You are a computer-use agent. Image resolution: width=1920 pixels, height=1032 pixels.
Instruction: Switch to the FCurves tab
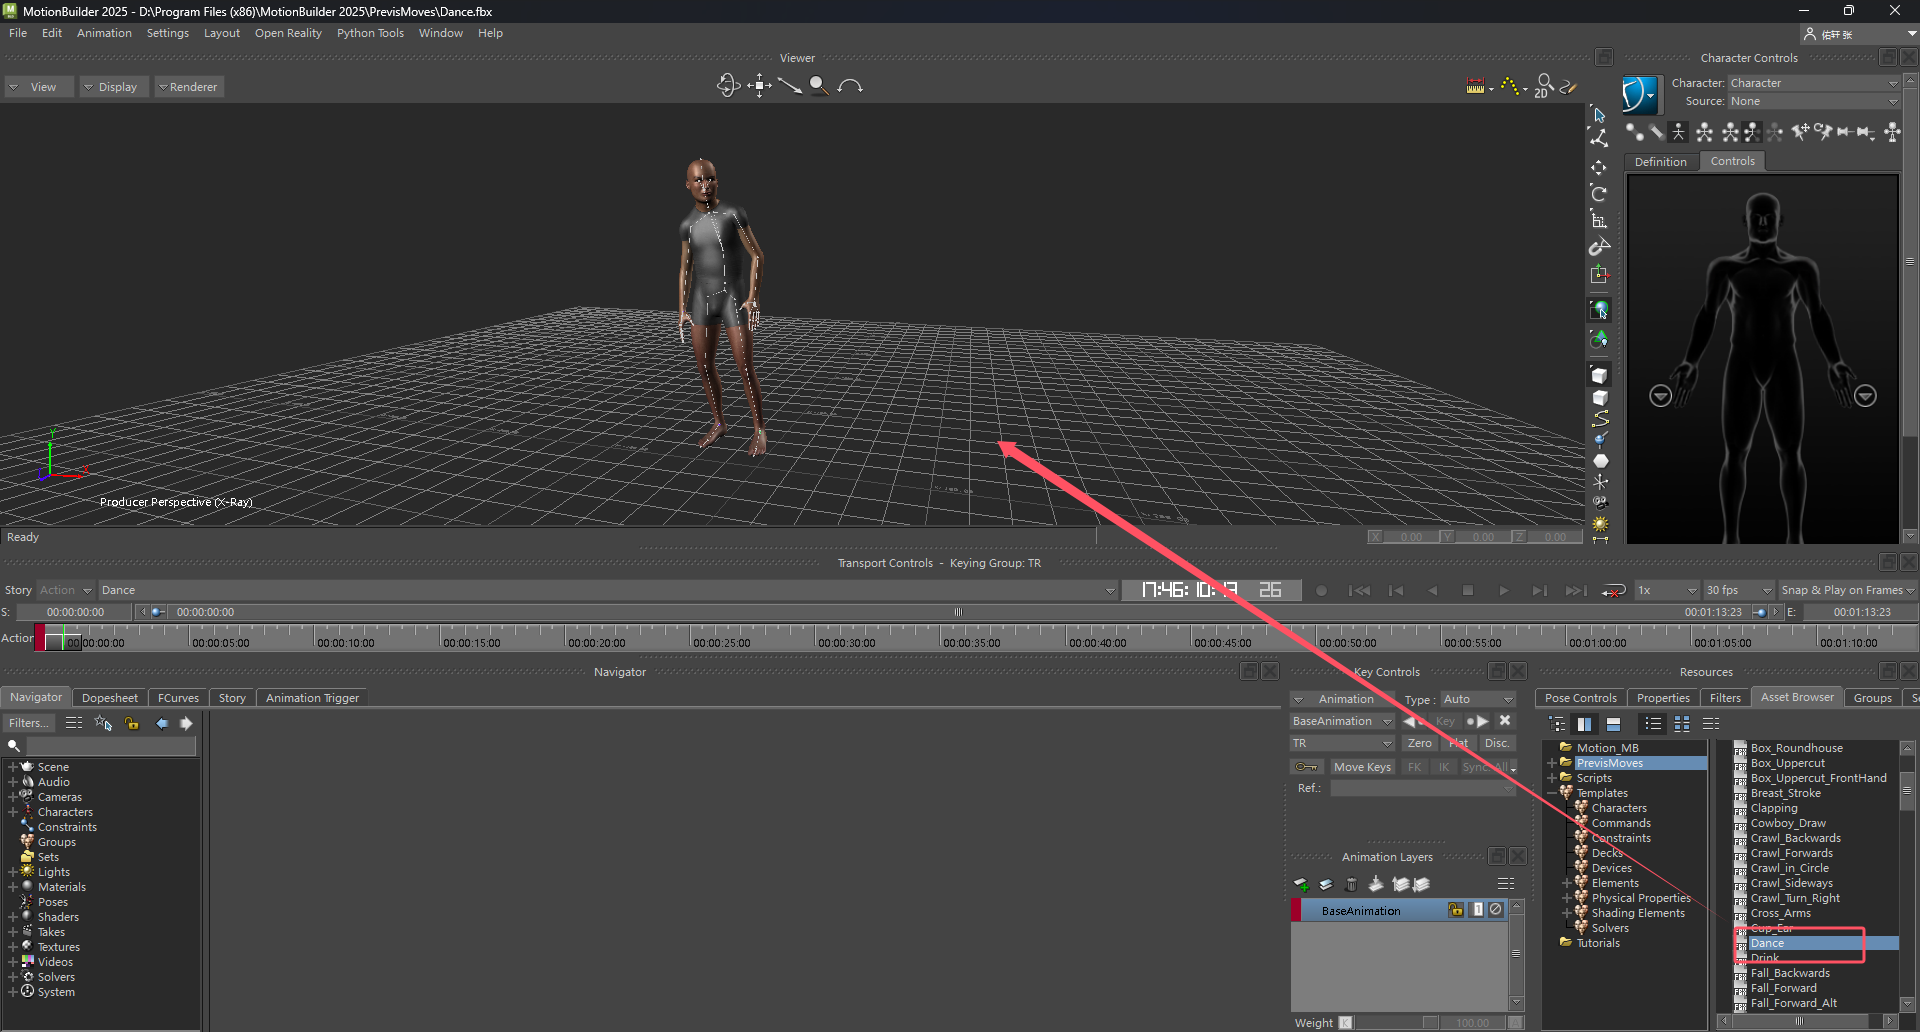click(178, 698)
